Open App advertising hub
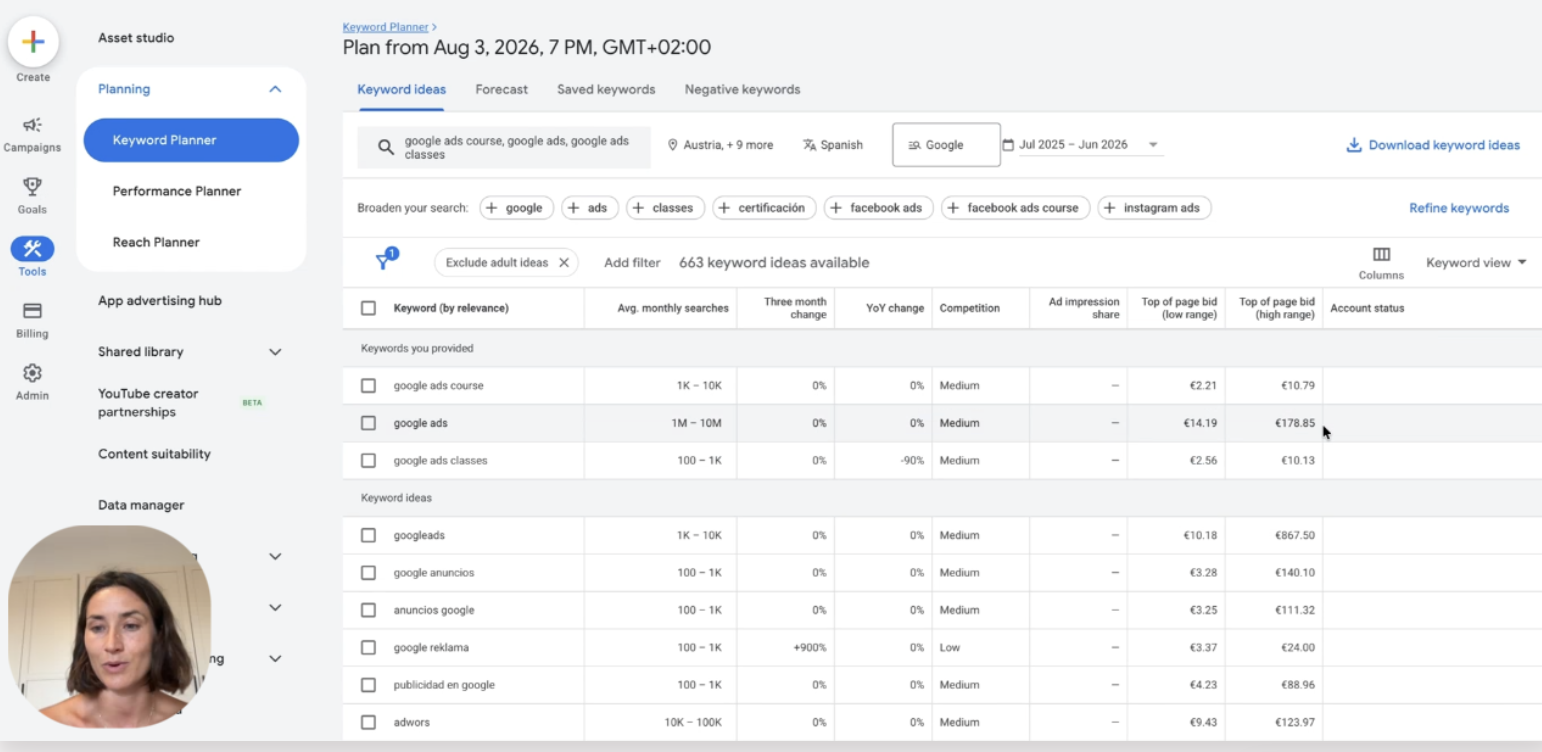The image size is (1542, 752). point(160,301)
